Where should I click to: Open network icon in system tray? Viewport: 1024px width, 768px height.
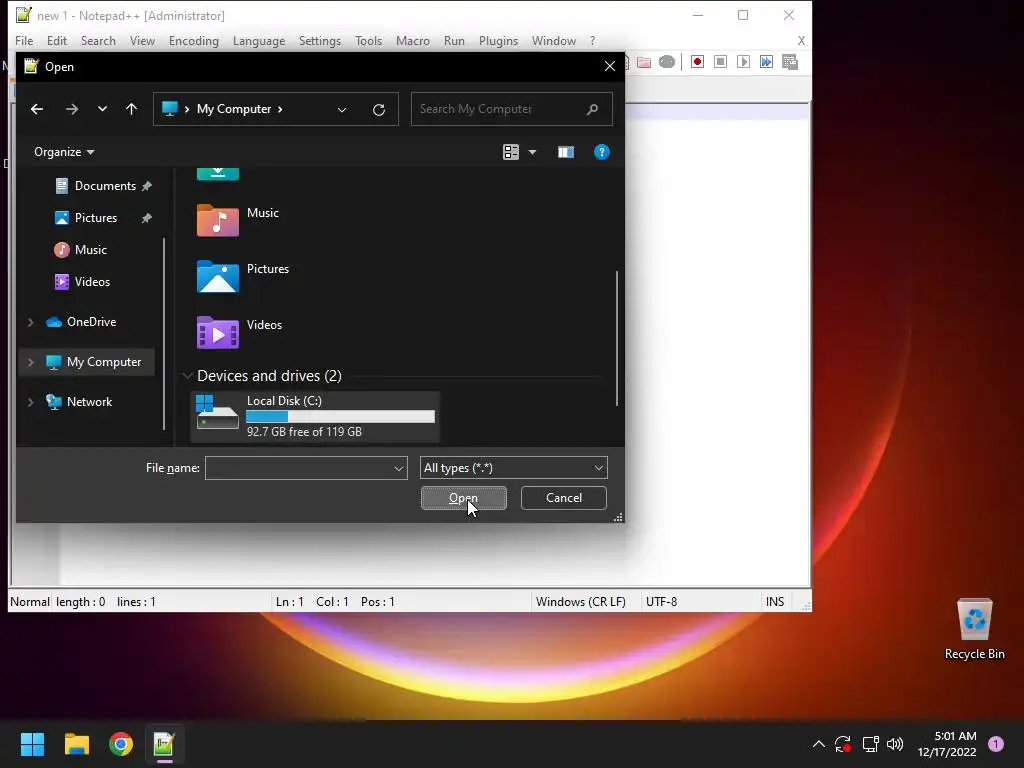click(871, 744)
